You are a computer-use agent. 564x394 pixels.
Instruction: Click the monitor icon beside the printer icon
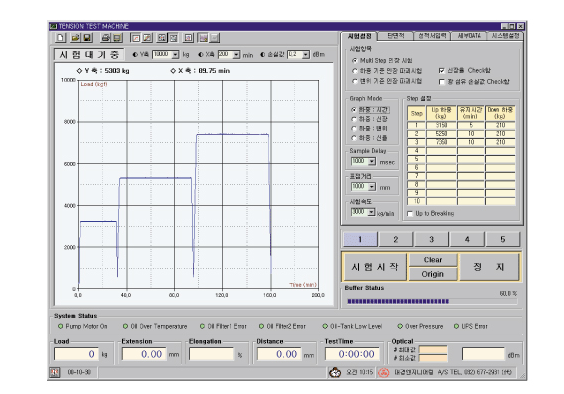[x=117, y=37]
